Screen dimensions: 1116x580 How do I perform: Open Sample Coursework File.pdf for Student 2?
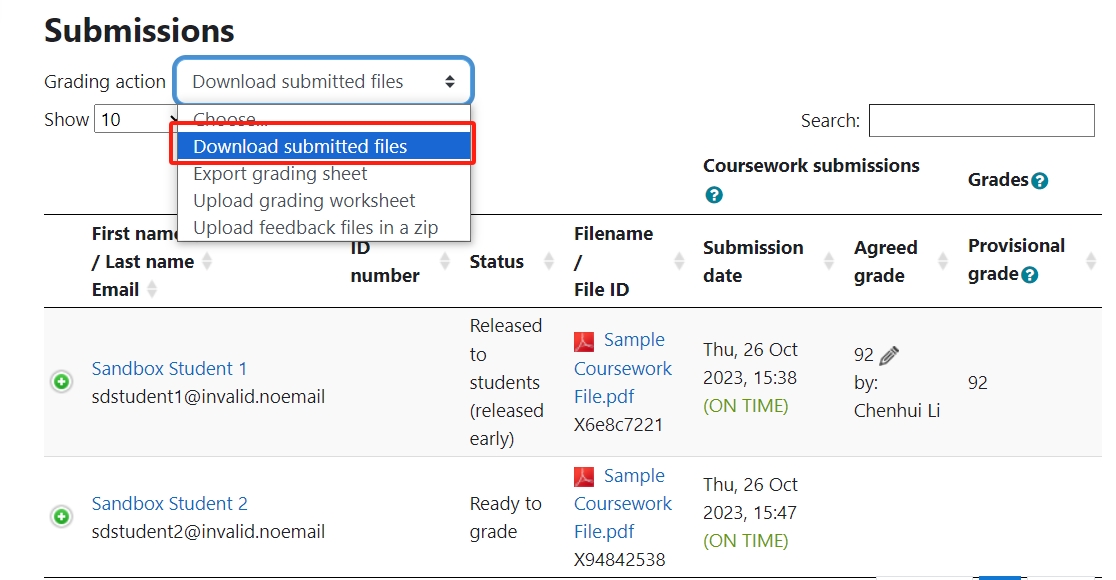coord(622,503)
